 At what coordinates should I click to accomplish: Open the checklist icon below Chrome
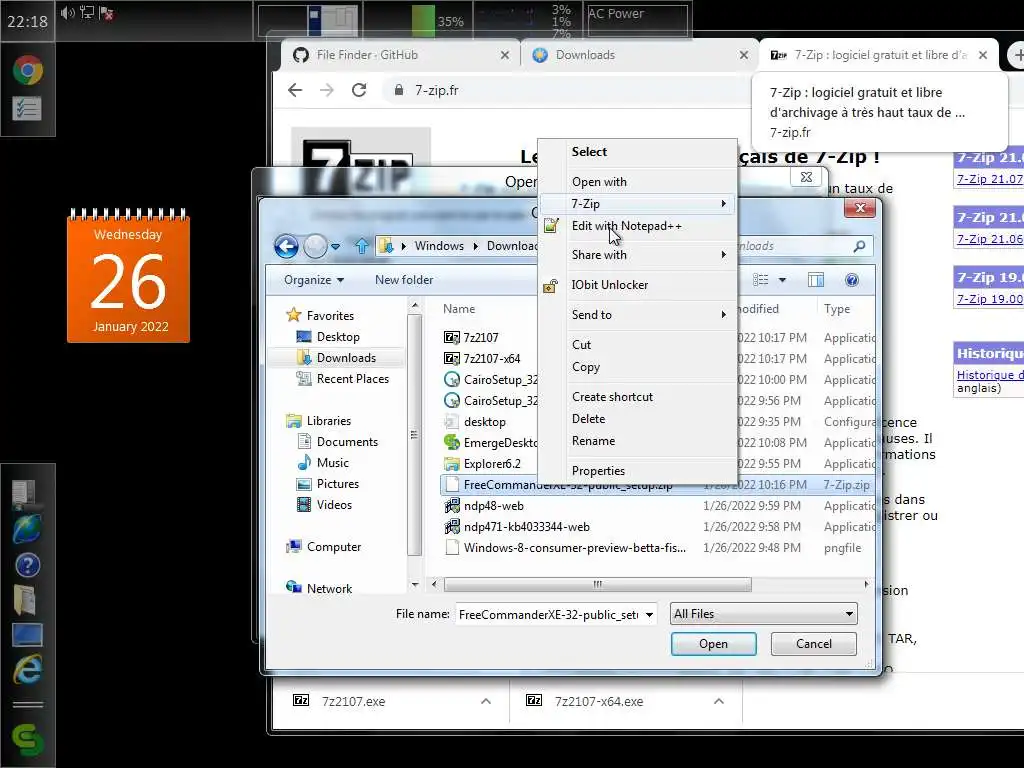click(27, 108)
